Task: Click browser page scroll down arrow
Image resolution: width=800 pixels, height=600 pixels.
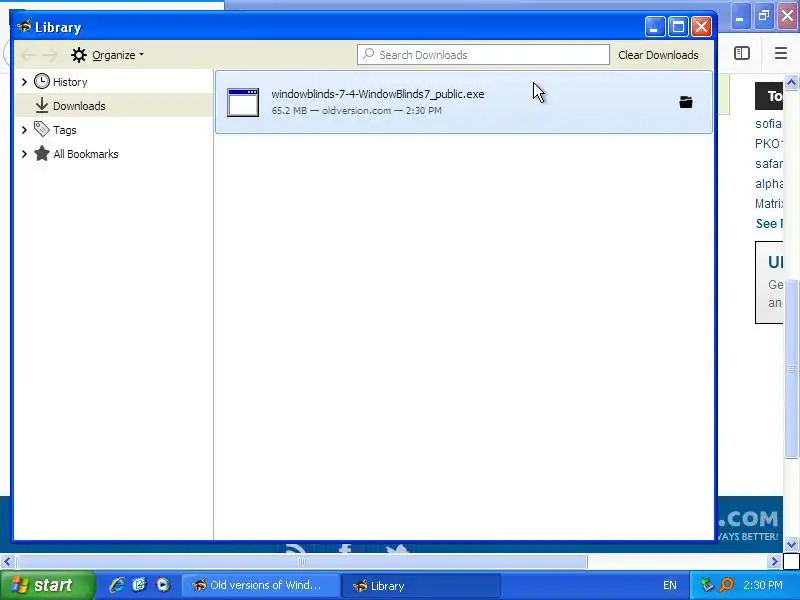Action: click(x=791, y=544)
